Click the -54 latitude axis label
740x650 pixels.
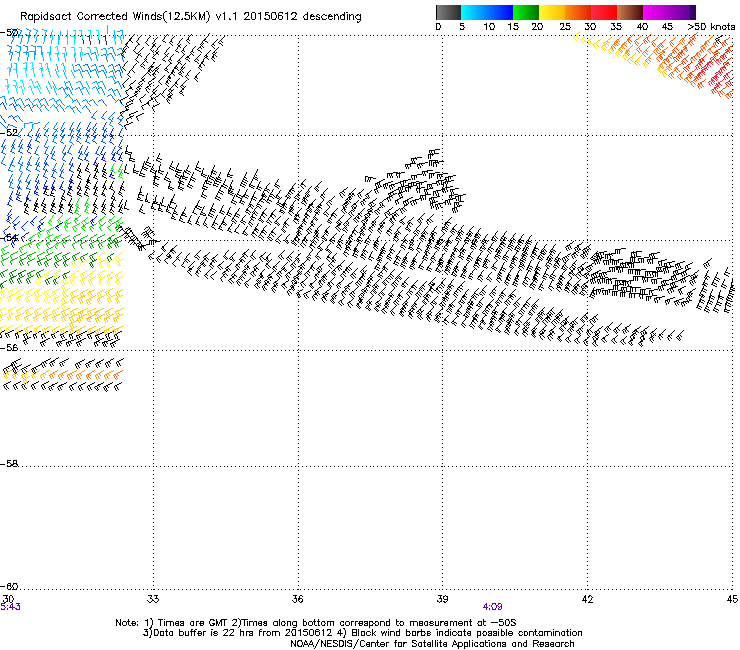pyautogui.click(x=9, y=237)
